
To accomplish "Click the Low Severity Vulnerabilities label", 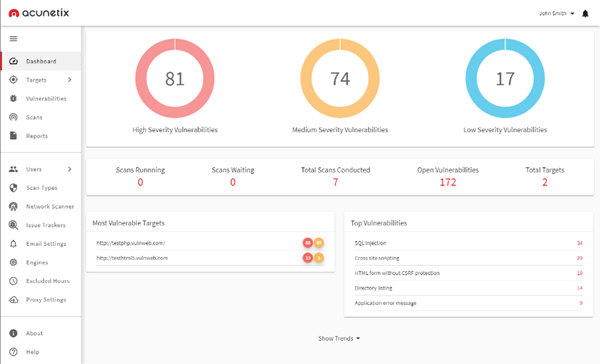I will 505,130.
